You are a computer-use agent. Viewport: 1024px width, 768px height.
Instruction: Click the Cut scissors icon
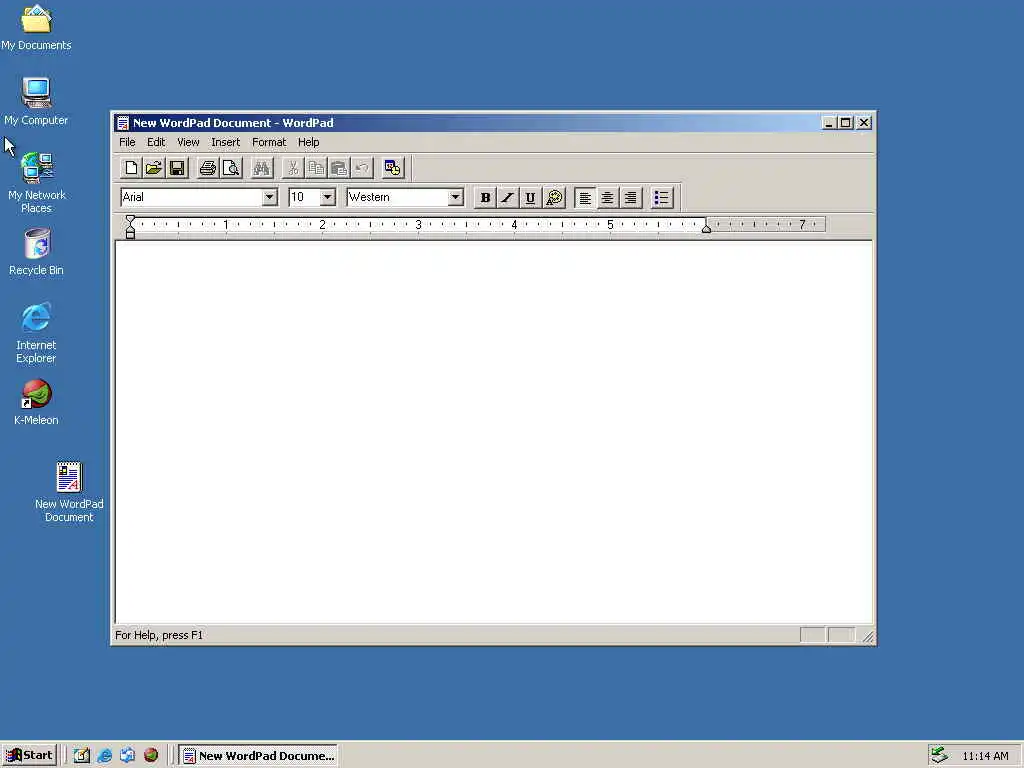pyautogui.click(x=293, y=168)
